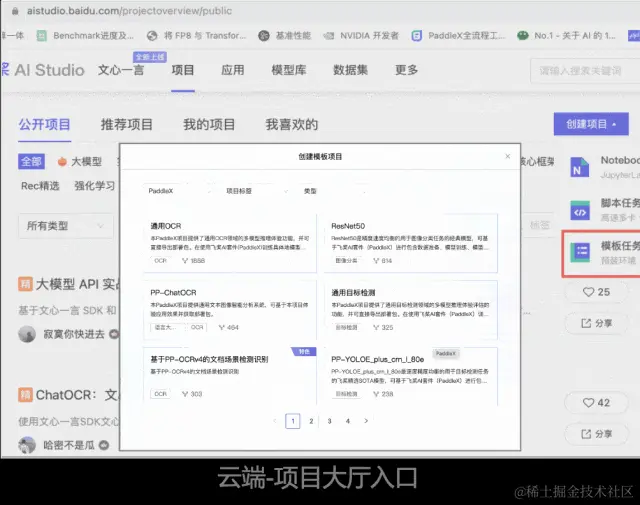Image resolution: width=640 pixels, height=505 pixels.
Task: Click previous page arrow in pagination
Action: click(275, 421)
